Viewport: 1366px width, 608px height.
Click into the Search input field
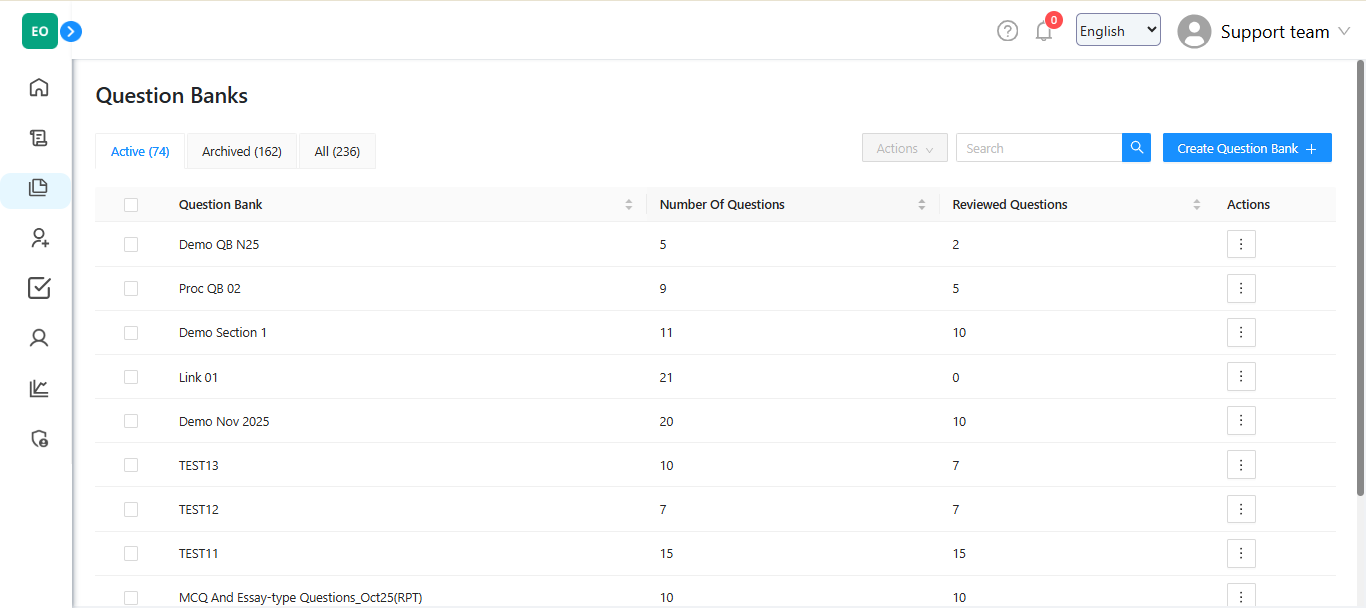(x=1038, y=148)
